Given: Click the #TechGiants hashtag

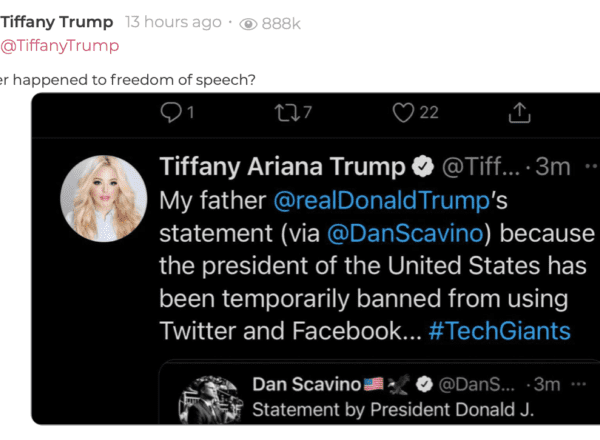Looking at the screenshot, I should [x=499, y=331].
